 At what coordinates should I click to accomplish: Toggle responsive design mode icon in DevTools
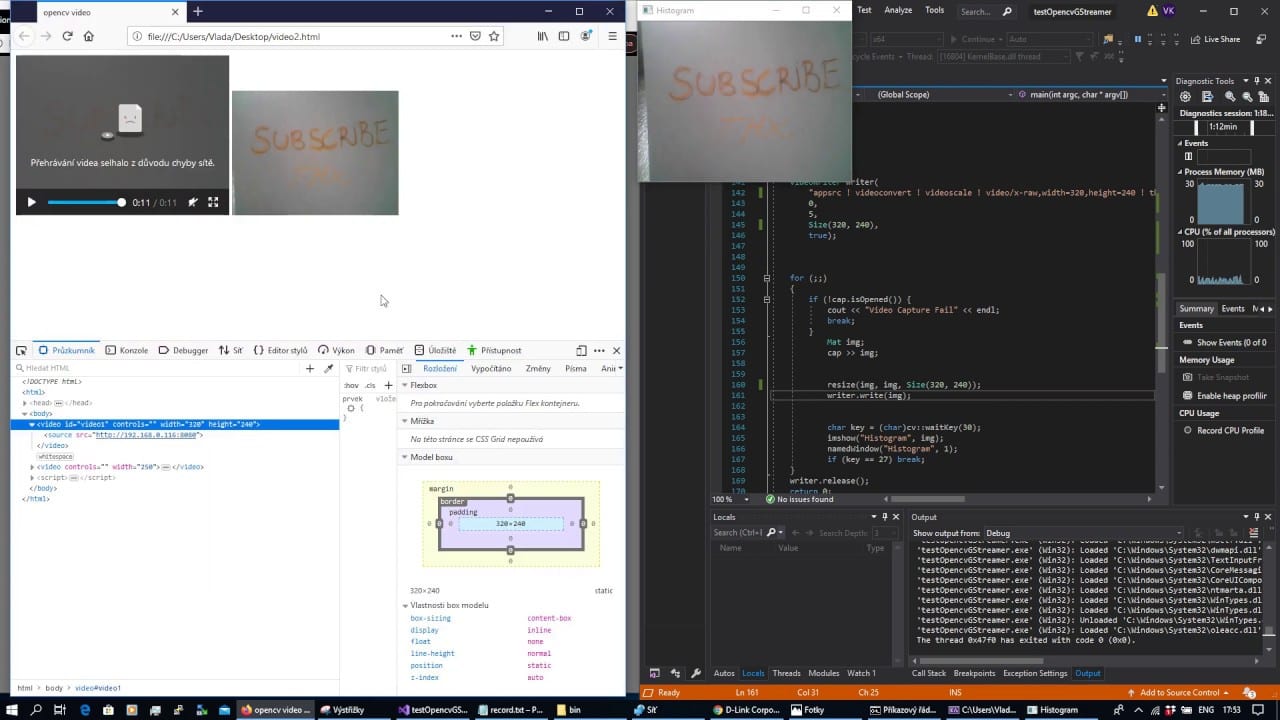coord(581,351)
